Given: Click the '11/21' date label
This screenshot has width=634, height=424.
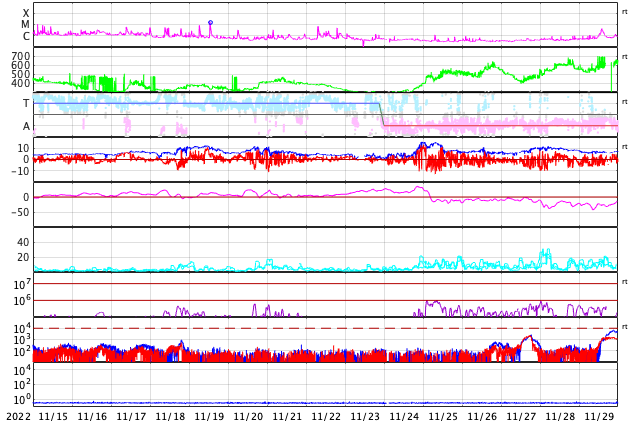Looking at the screenshot, I should 287,417.
